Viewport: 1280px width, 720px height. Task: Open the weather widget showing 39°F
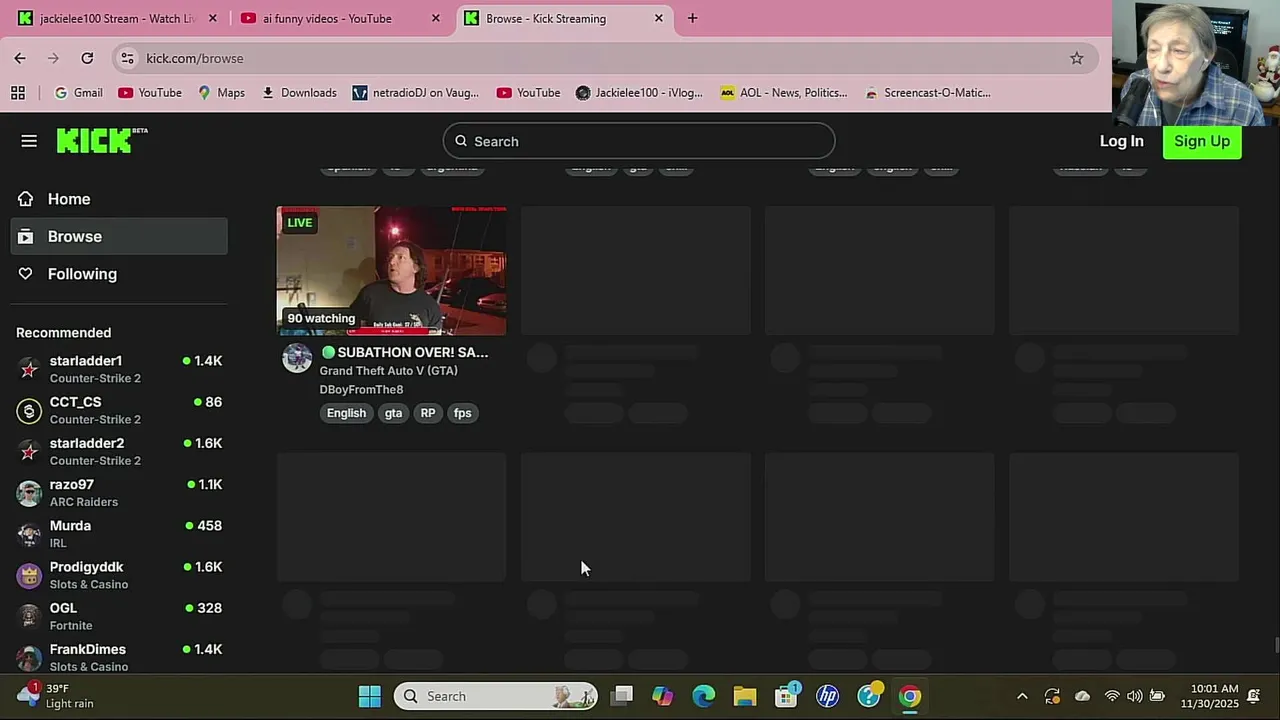[x=58, y=696]
